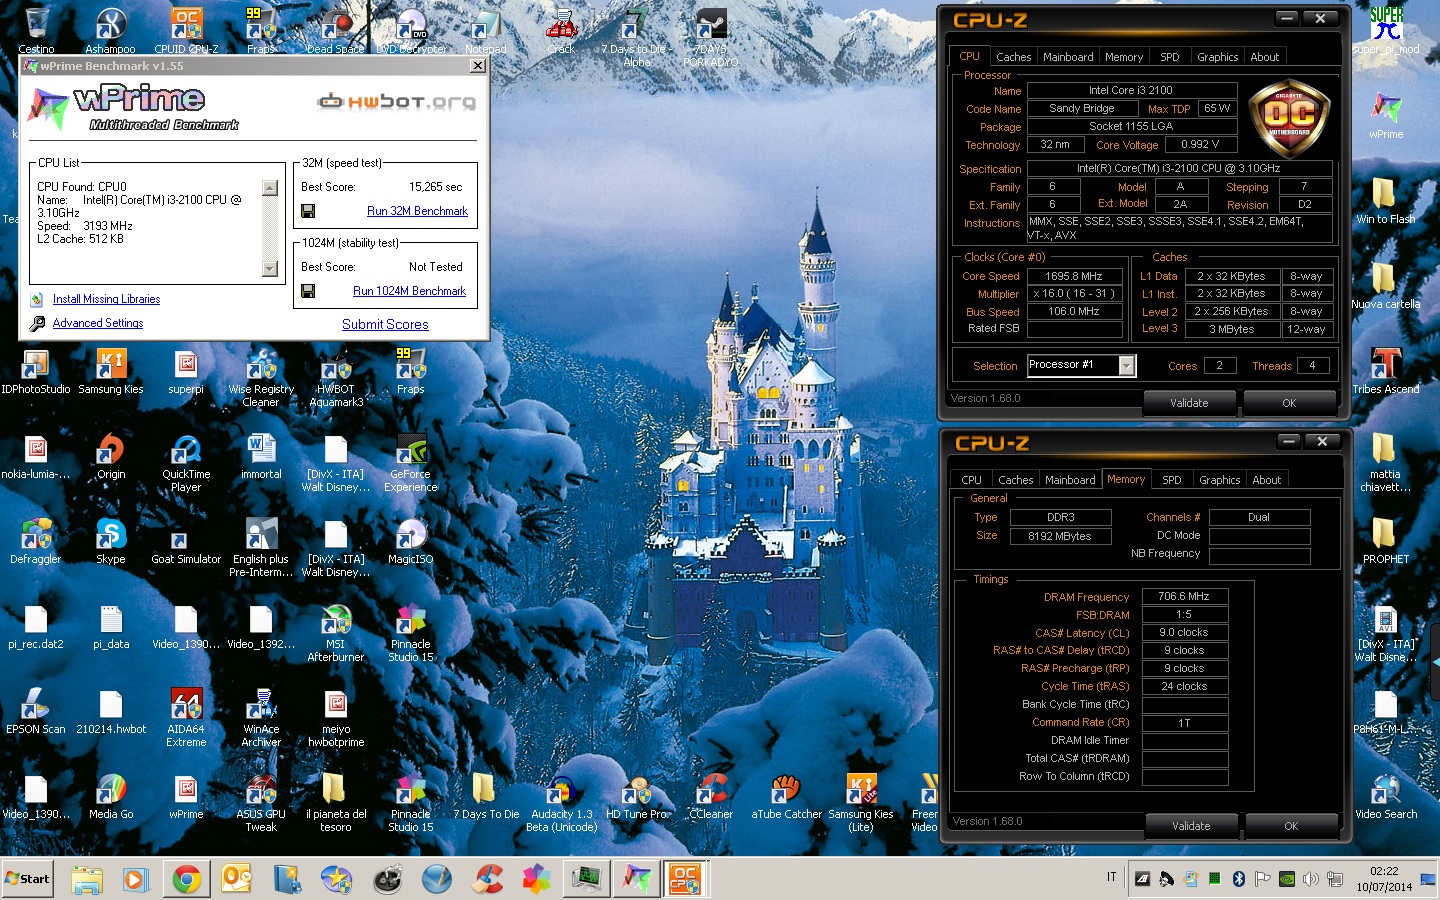Click Run 32M Benchmark link
The image size is (1440, 900).
(417, 211)
